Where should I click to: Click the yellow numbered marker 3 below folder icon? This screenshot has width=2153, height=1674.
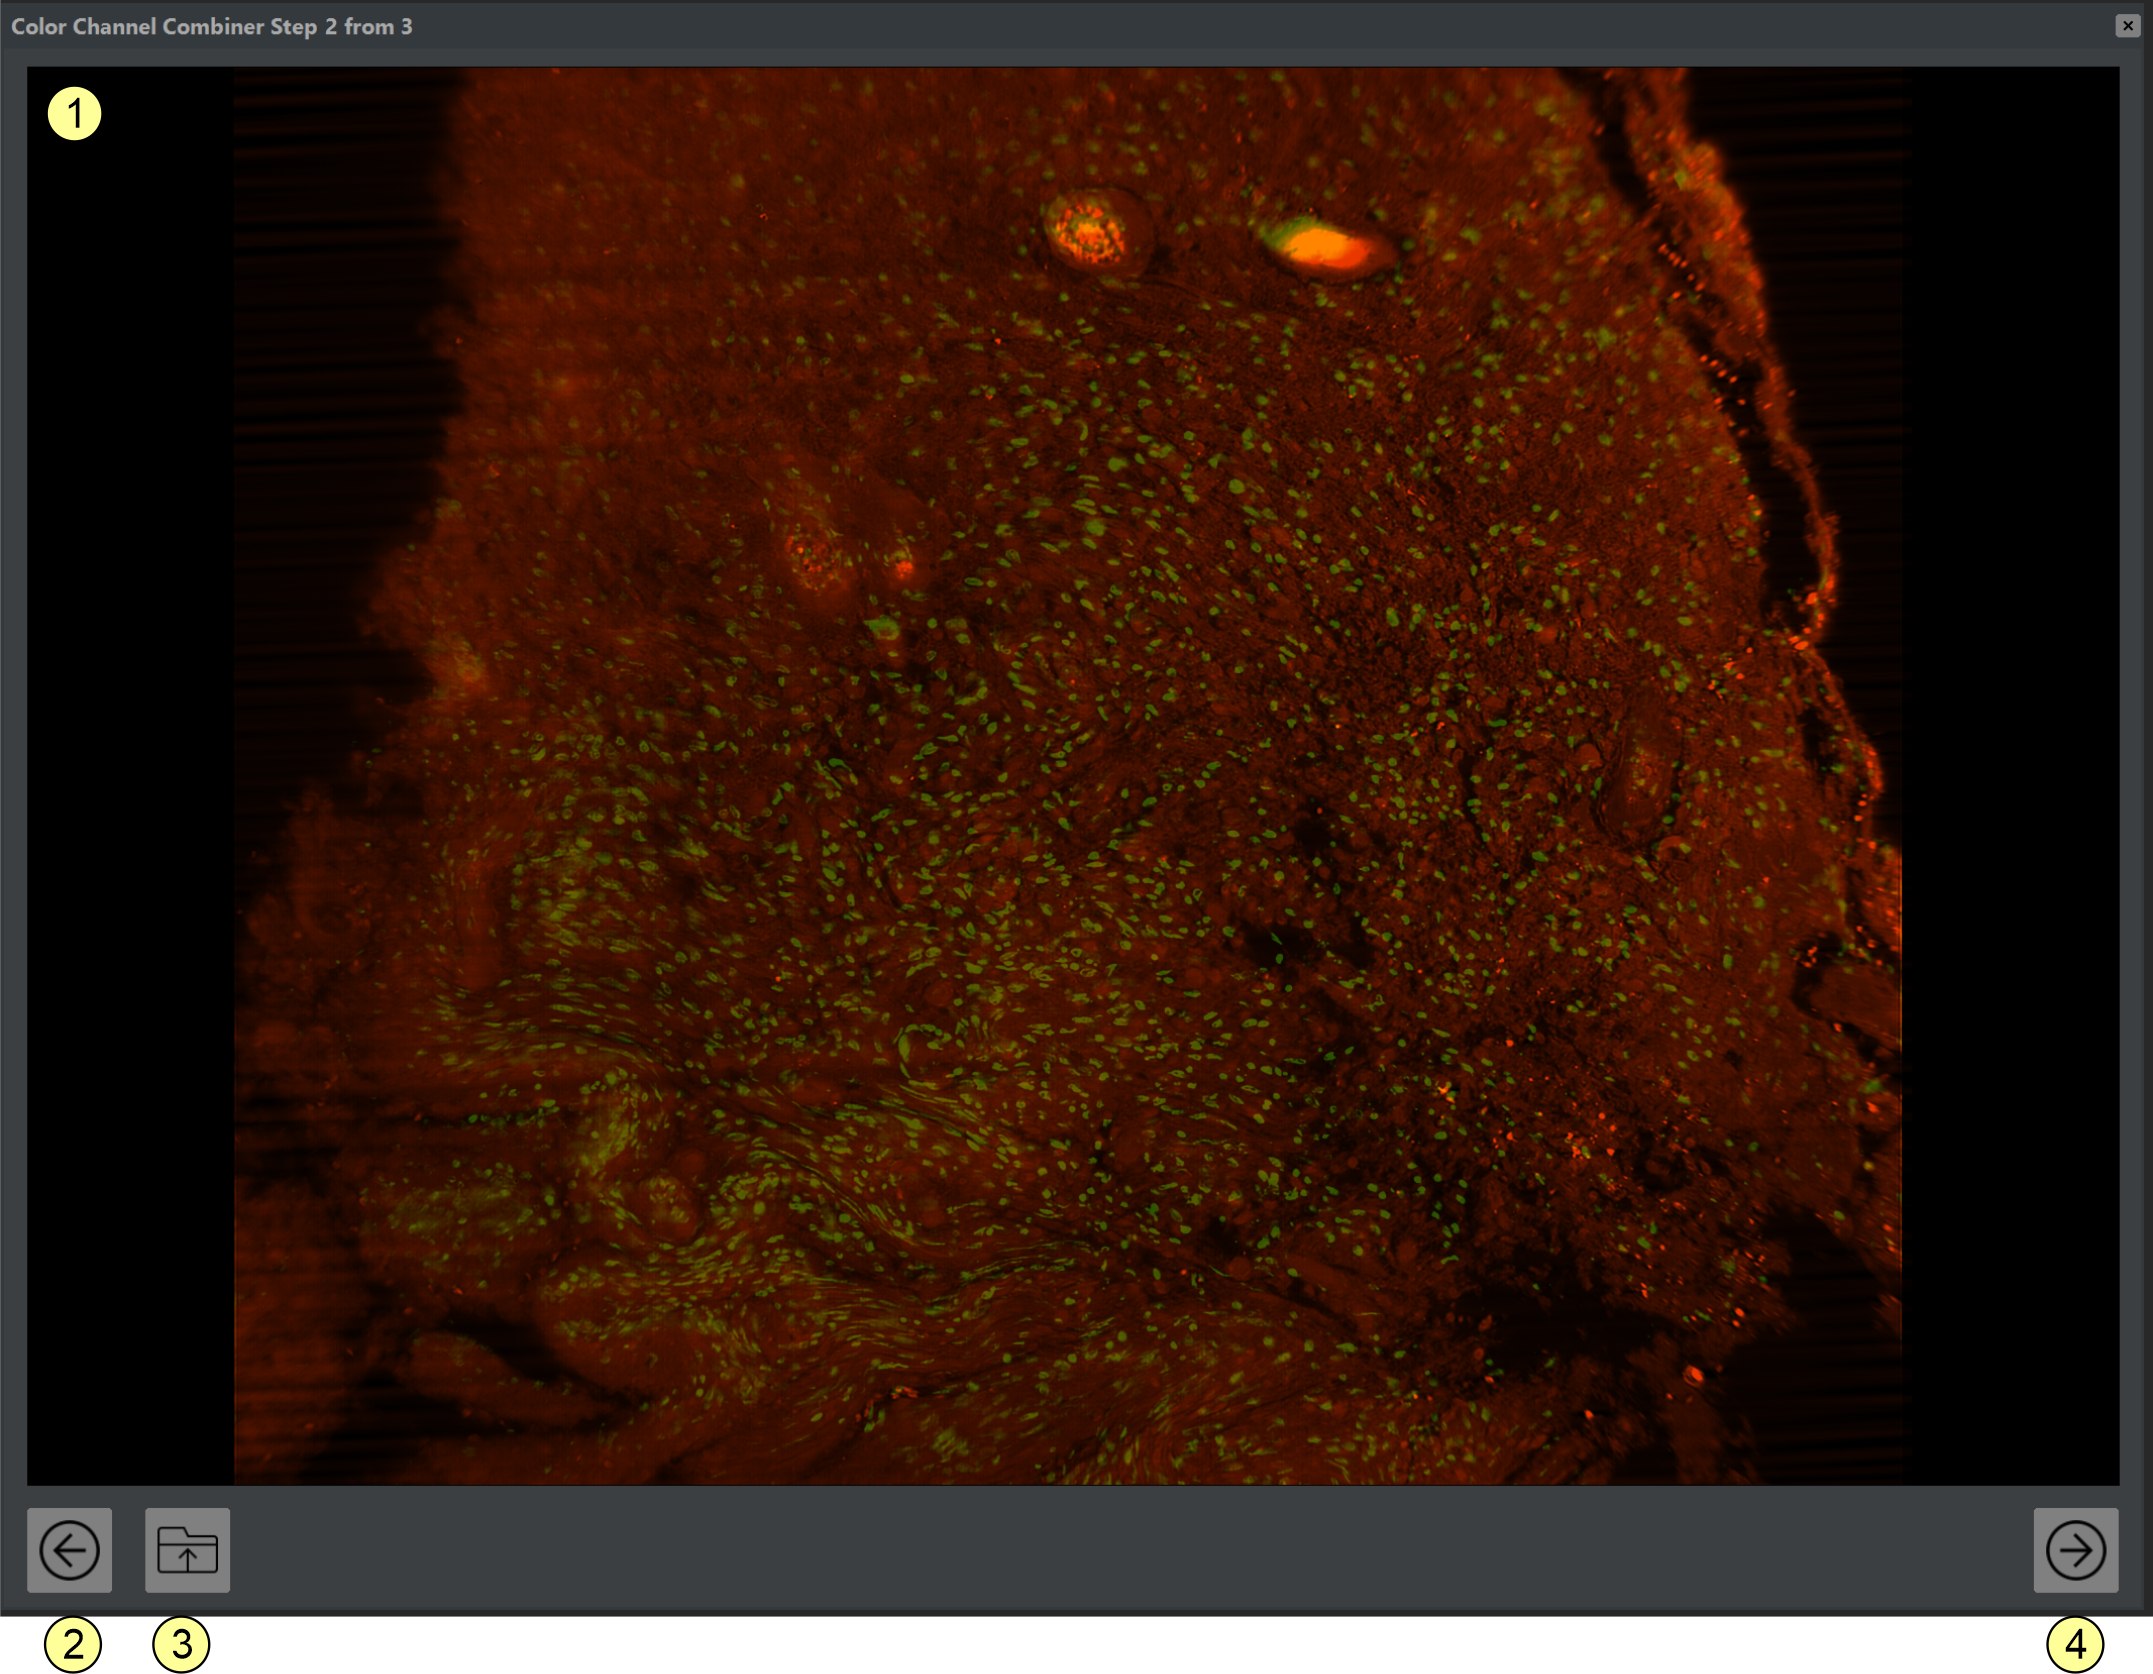pyautogui.click(x=181, y=1643)
